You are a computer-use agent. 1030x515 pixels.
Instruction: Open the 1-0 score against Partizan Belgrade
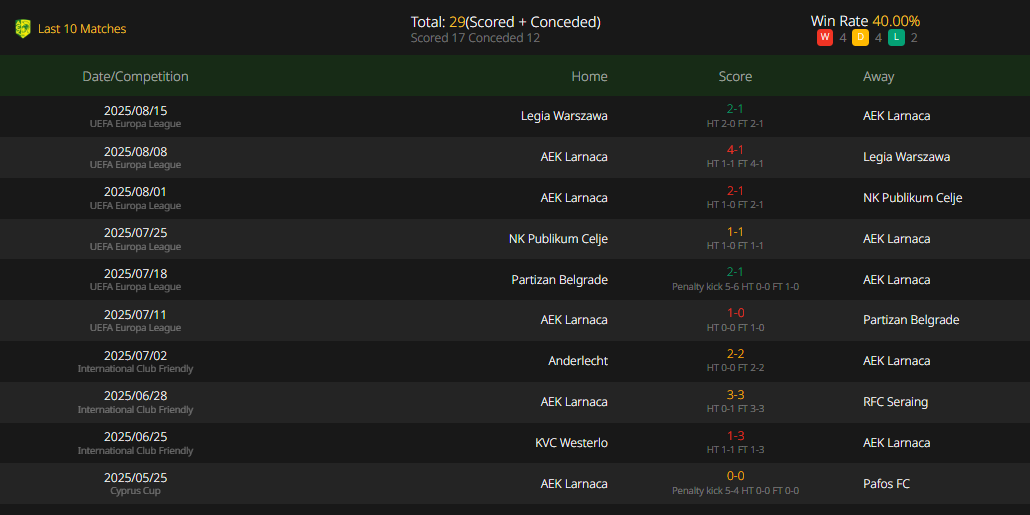(x=735, y=313)
